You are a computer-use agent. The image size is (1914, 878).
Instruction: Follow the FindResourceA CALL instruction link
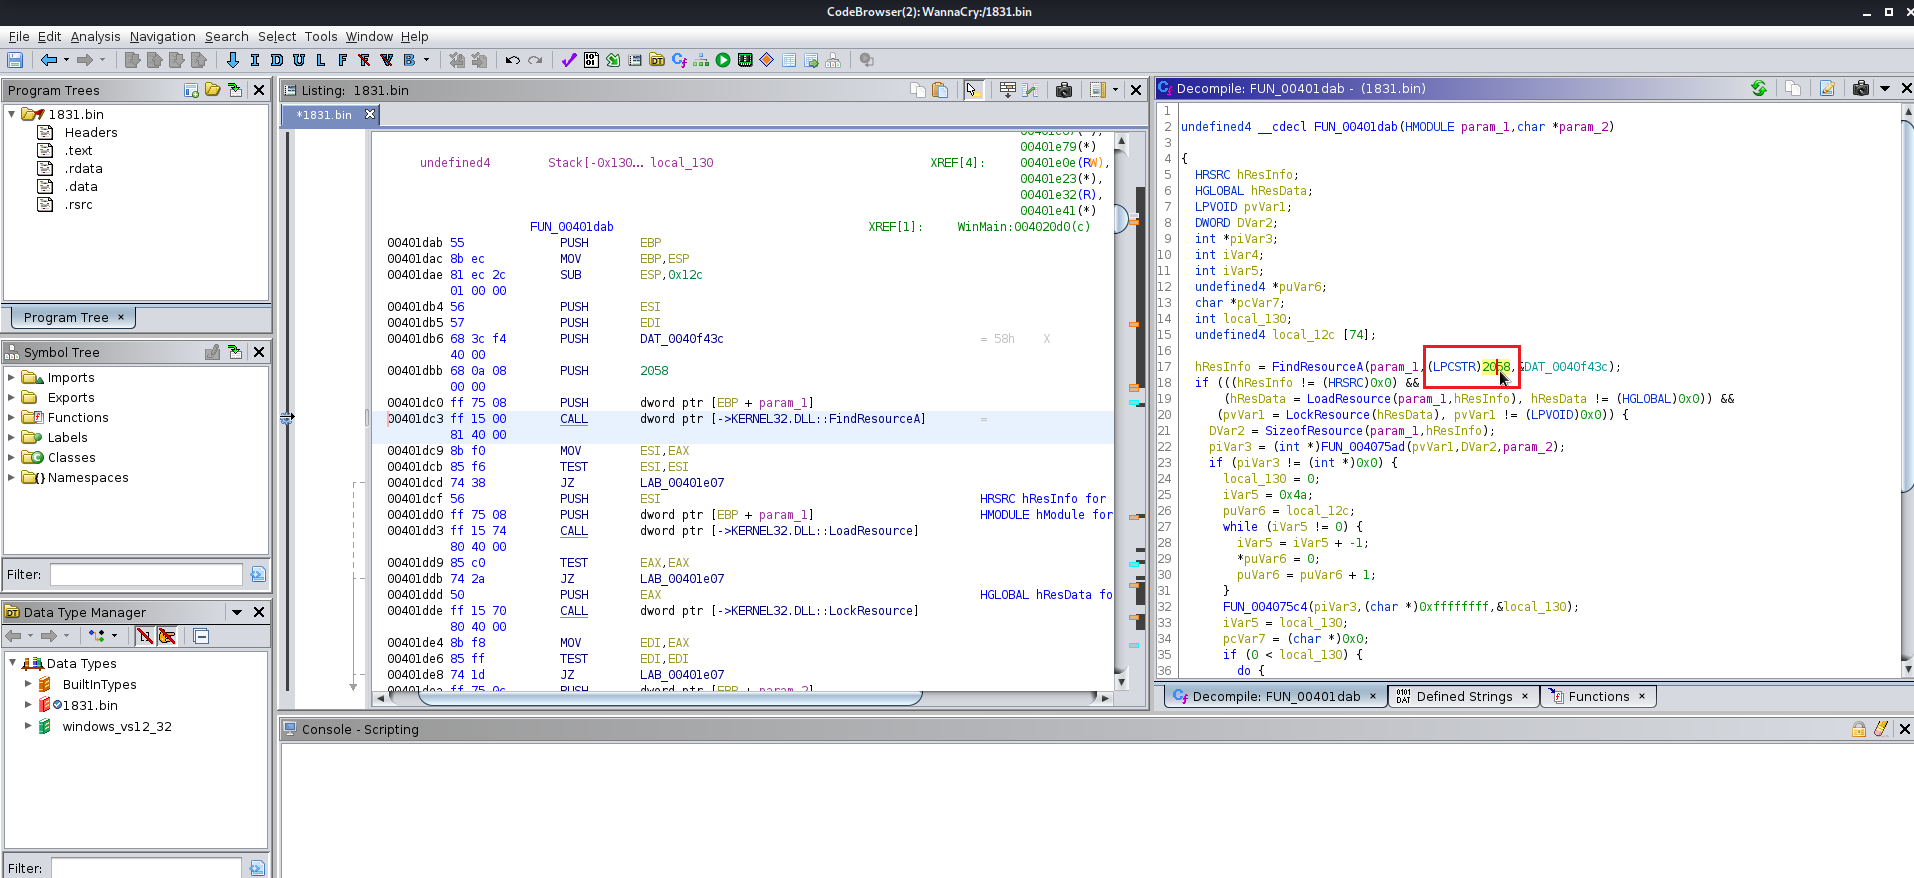tap(573, 419)
